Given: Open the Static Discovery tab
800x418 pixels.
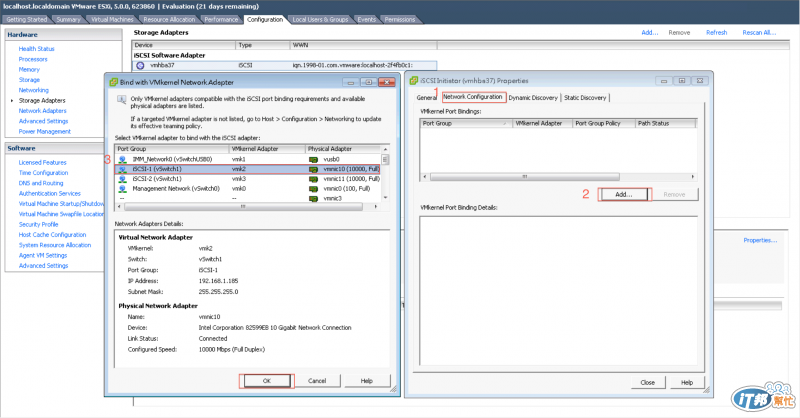Looking at the screenshot, I should coord(585,97).
